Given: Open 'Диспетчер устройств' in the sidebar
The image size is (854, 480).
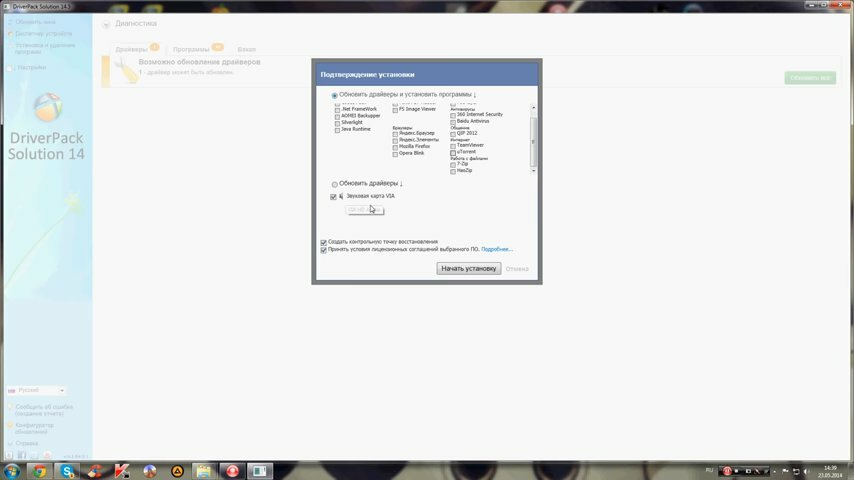Looking at the screenshot, I should [44, 34].
